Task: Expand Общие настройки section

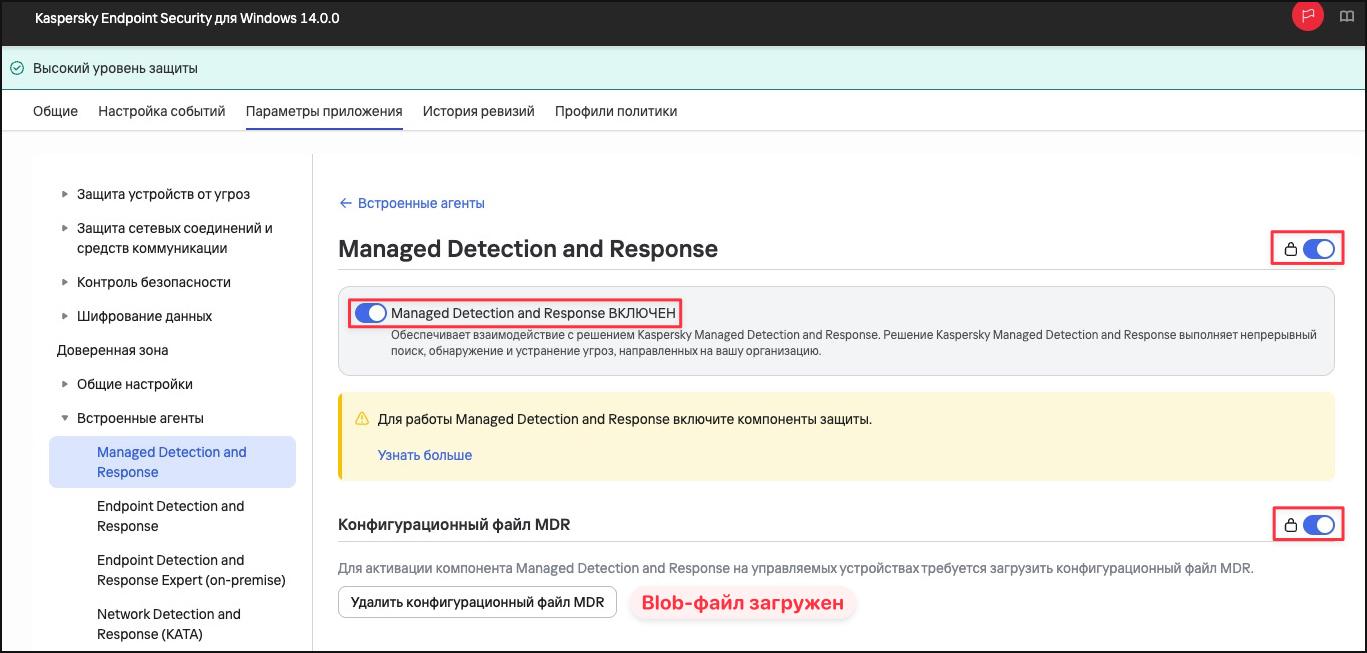Action: pos(65,384)
